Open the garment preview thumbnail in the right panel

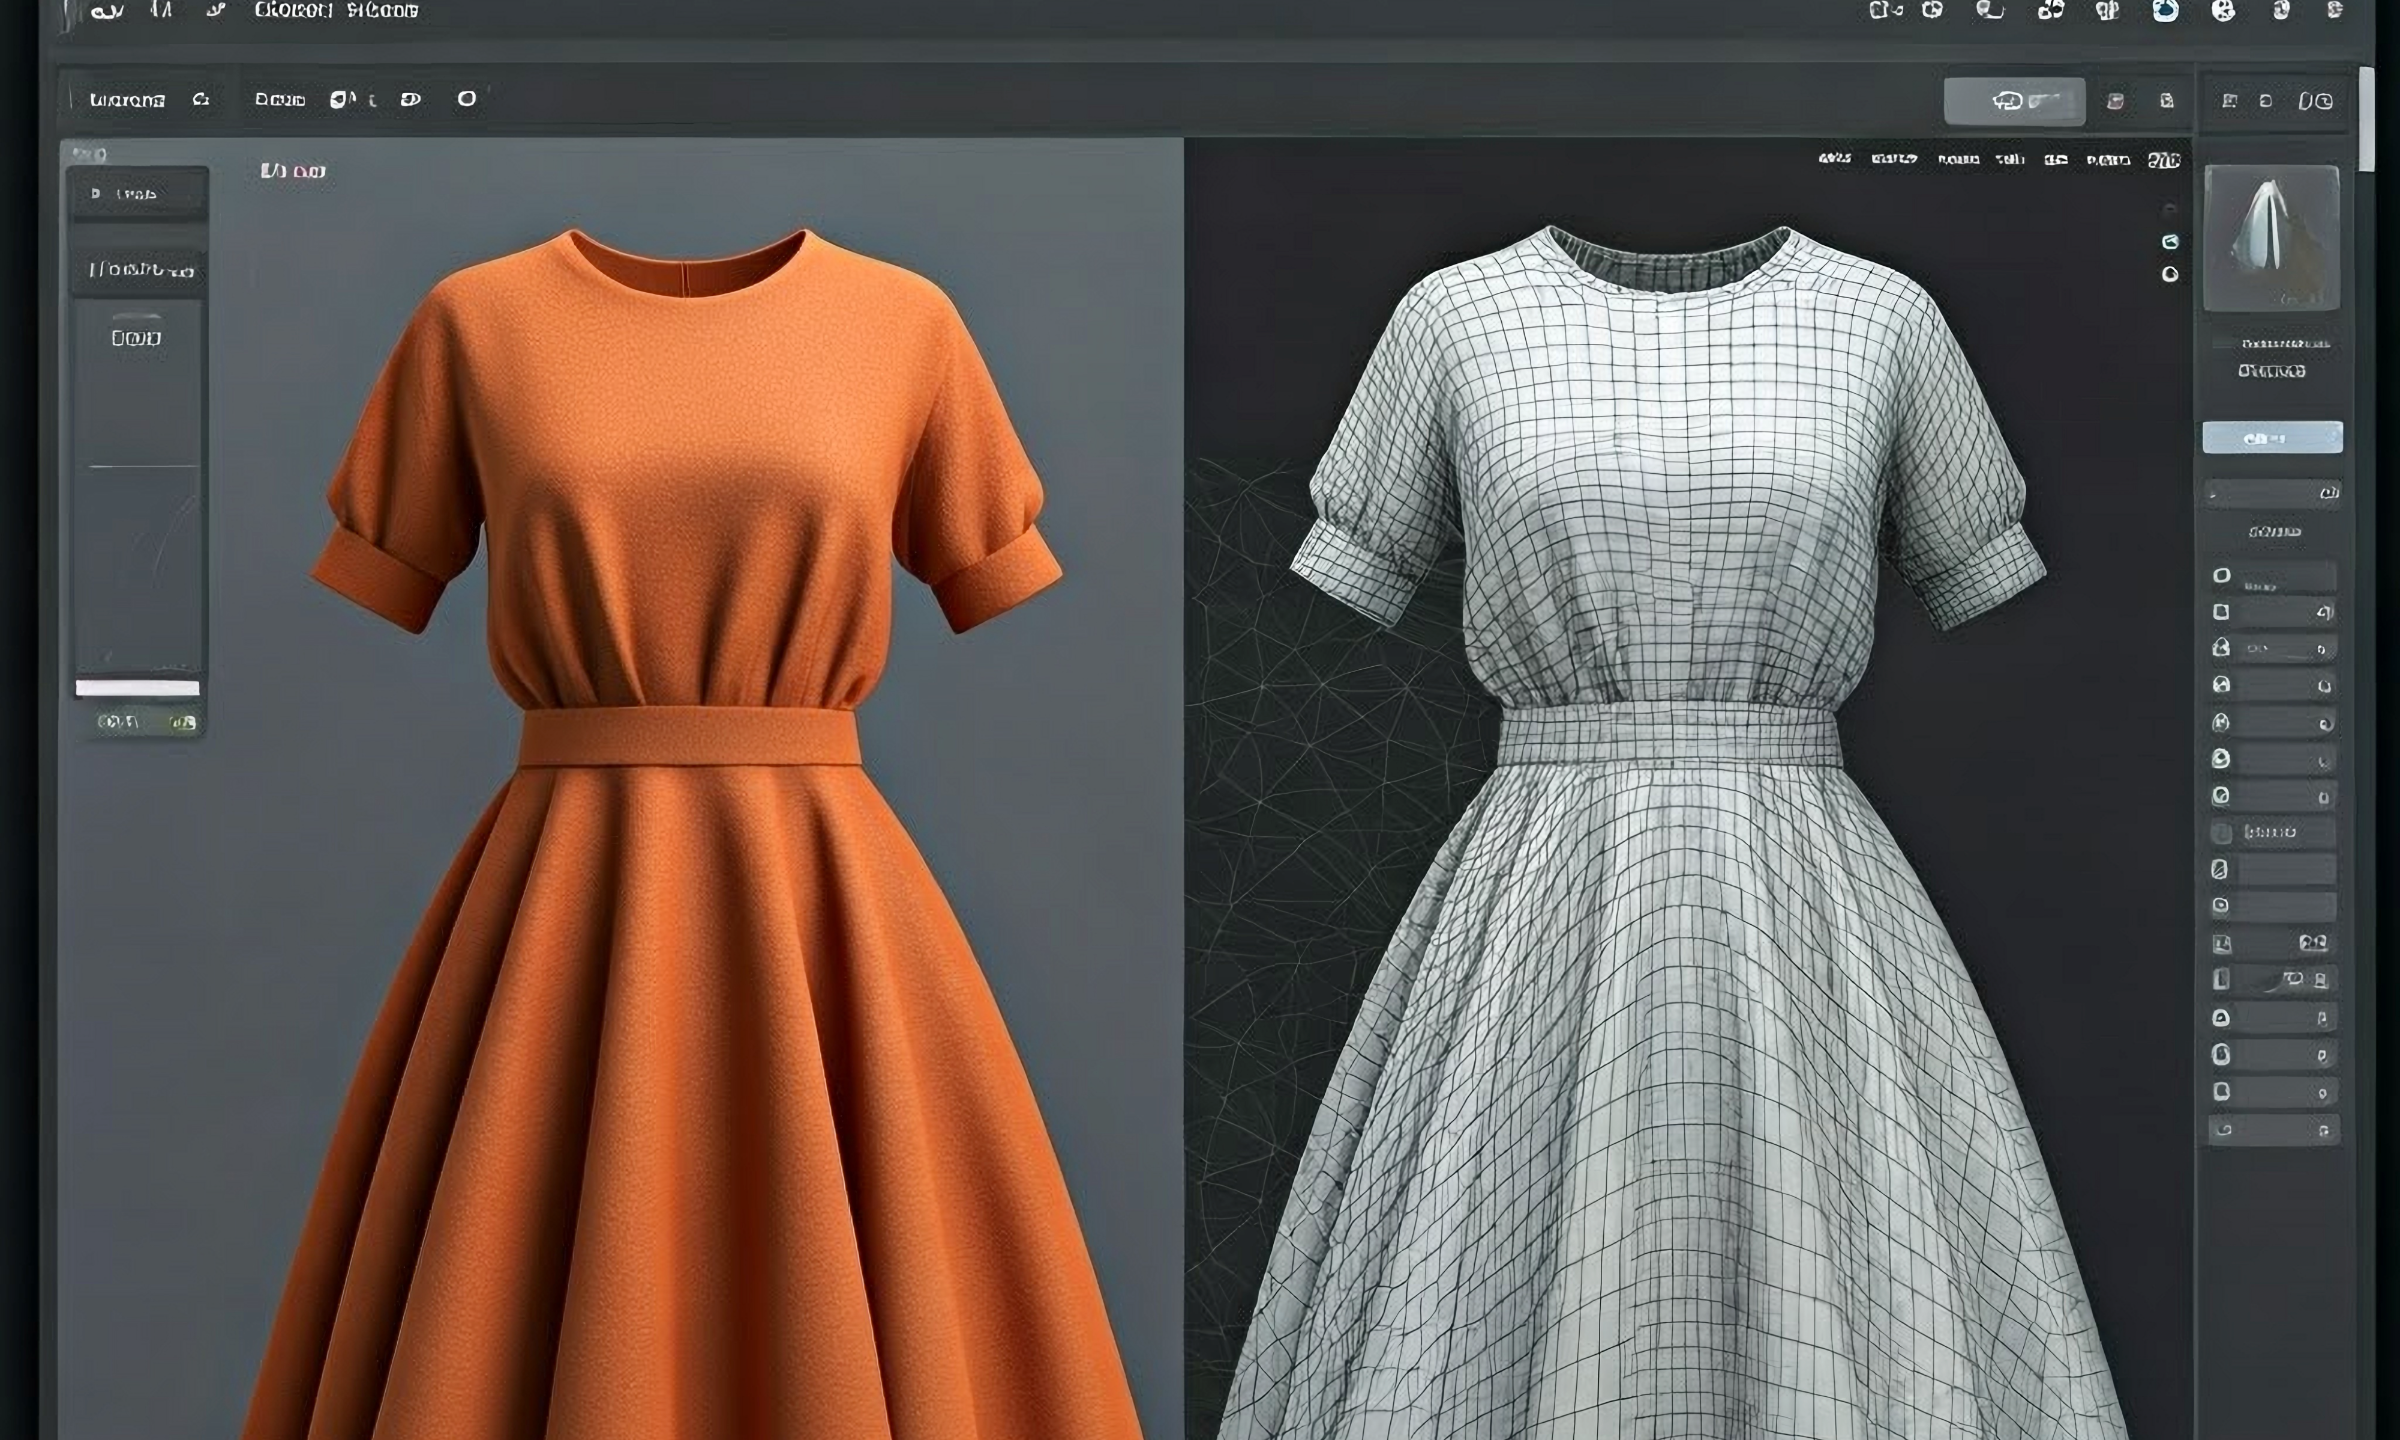pyautogui.click(x=2272, y=238)
